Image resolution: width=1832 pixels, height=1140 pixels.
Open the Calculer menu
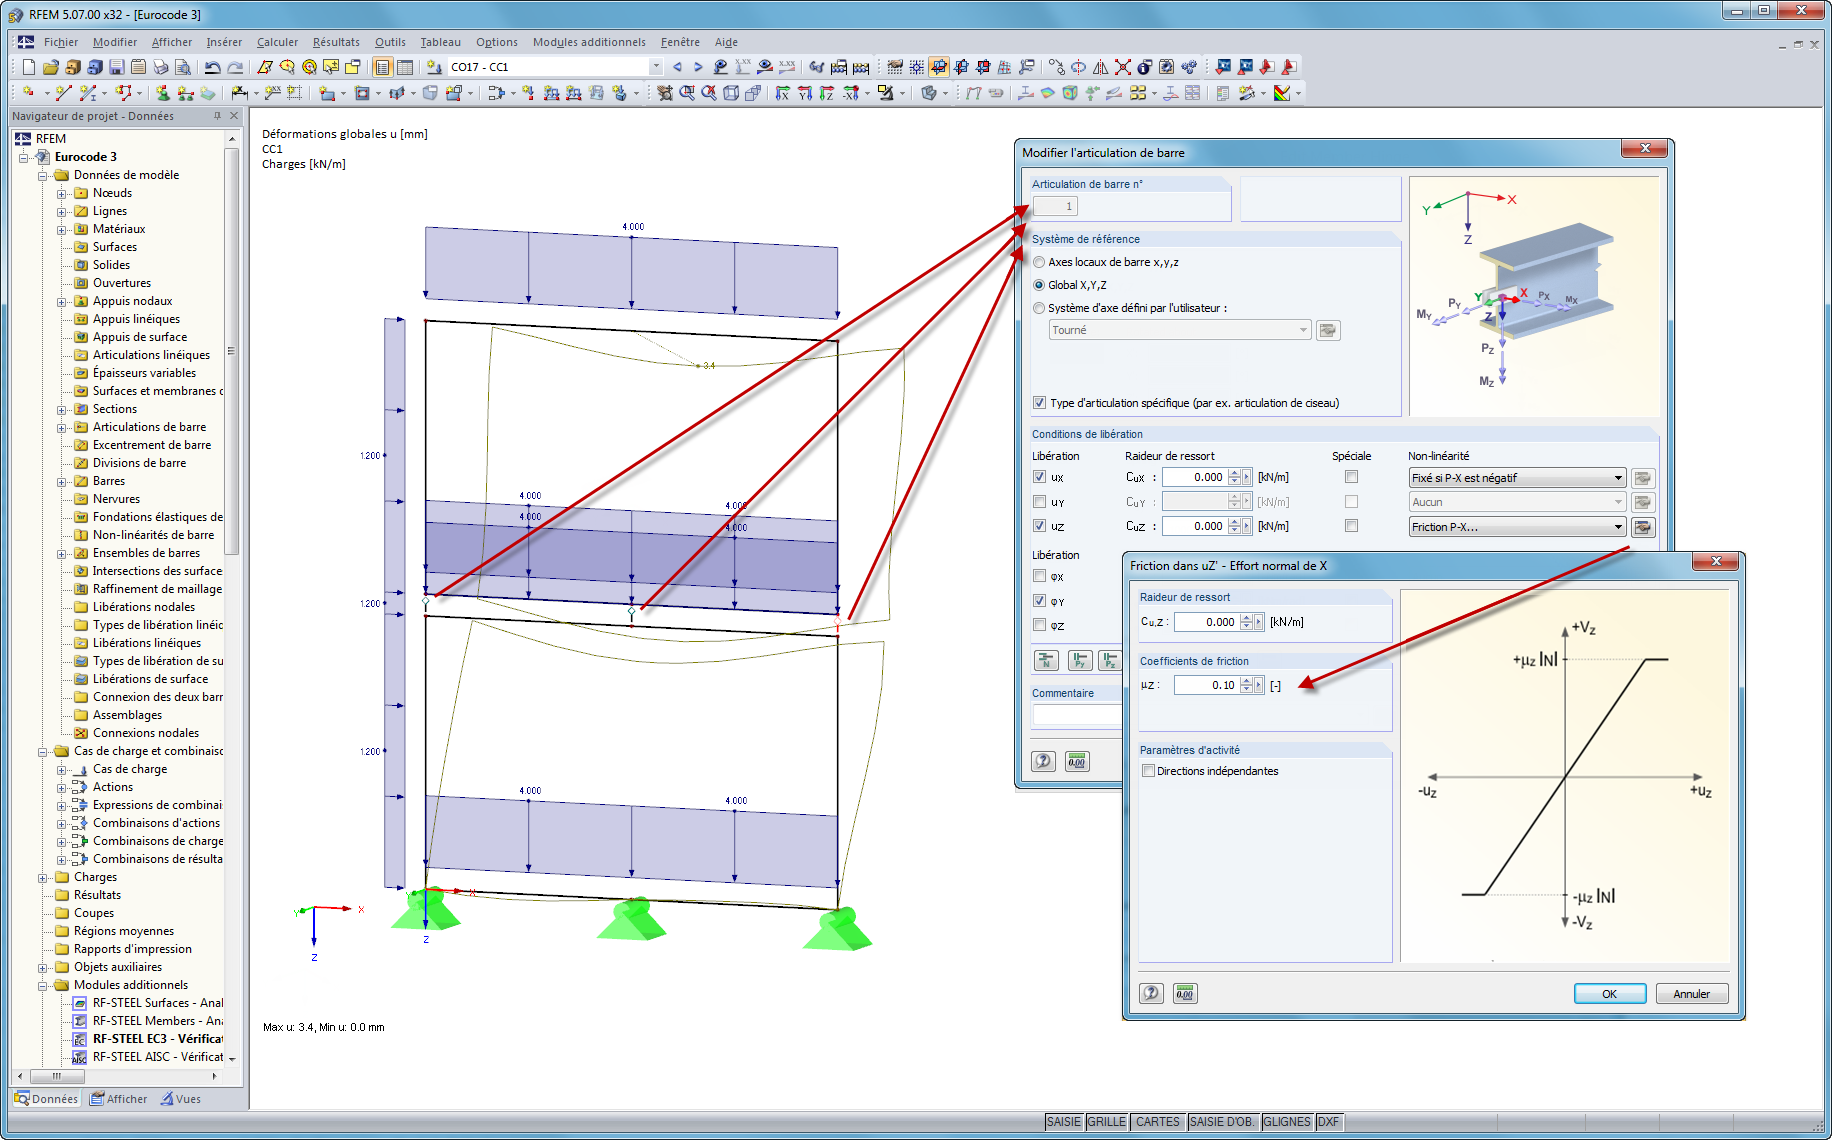[x=277, y=42]
